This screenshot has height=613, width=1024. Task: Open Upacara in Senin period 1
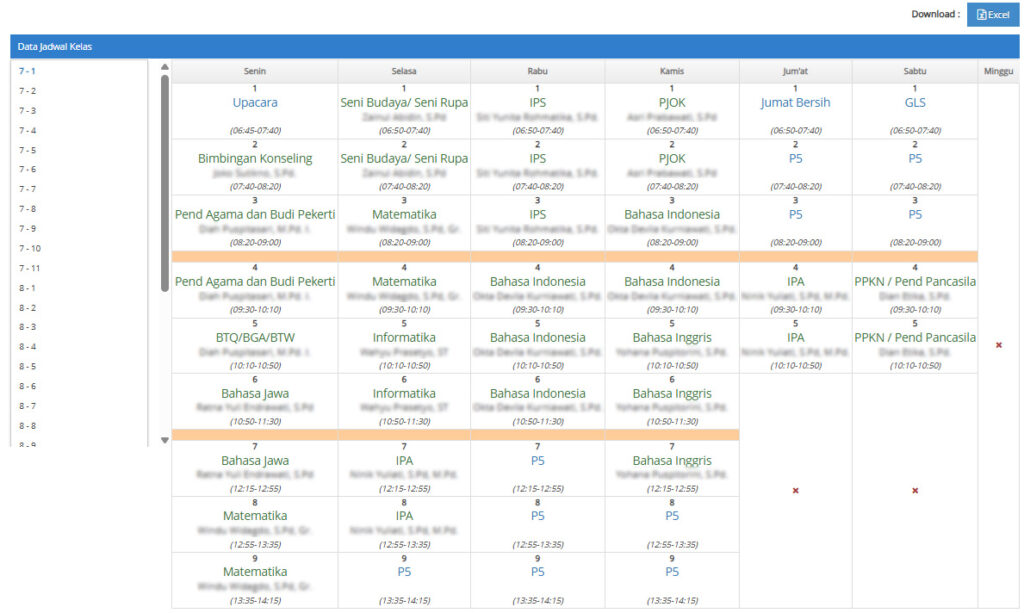[x=255, y=102]
